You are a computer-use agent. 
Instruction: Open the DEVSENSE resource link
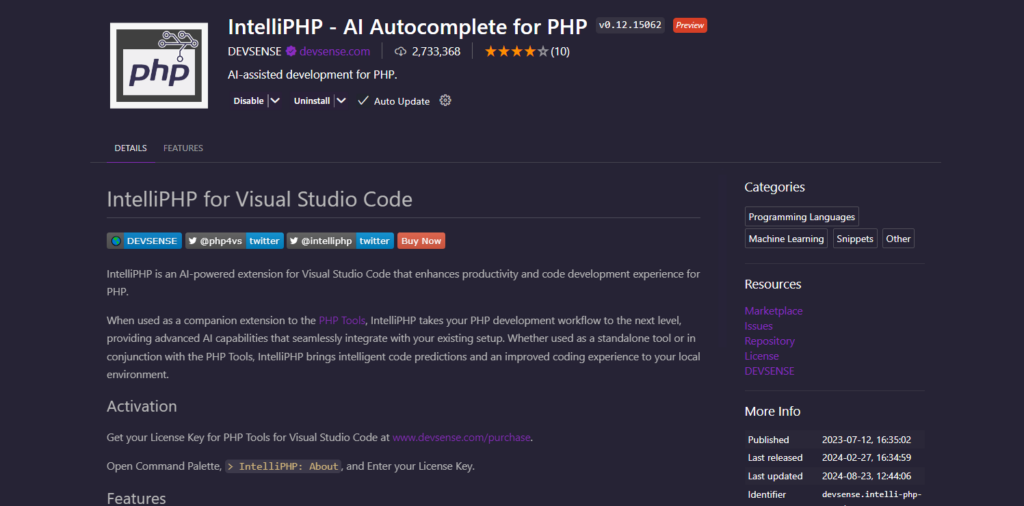tap(769, 371)
